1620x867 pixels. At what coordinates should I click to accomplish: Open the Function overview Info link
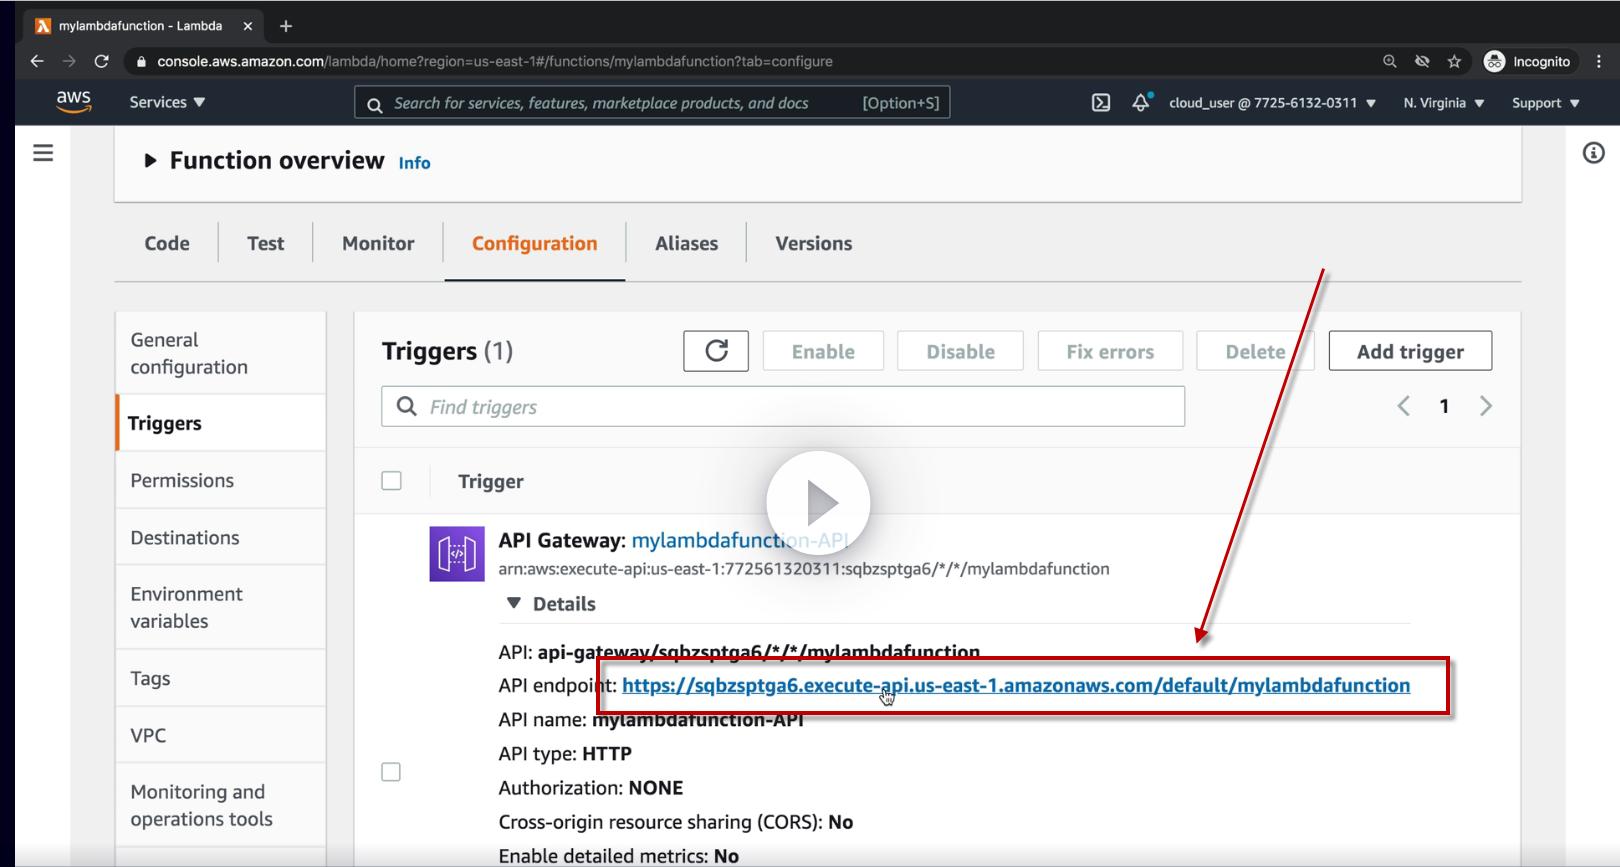(x=414, y=163)
